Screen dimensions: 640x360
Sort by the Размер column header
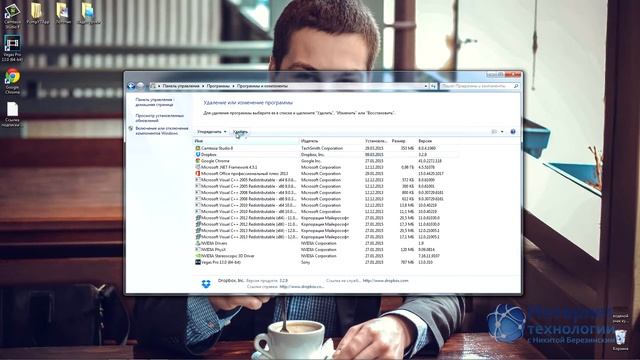[403, 141]
